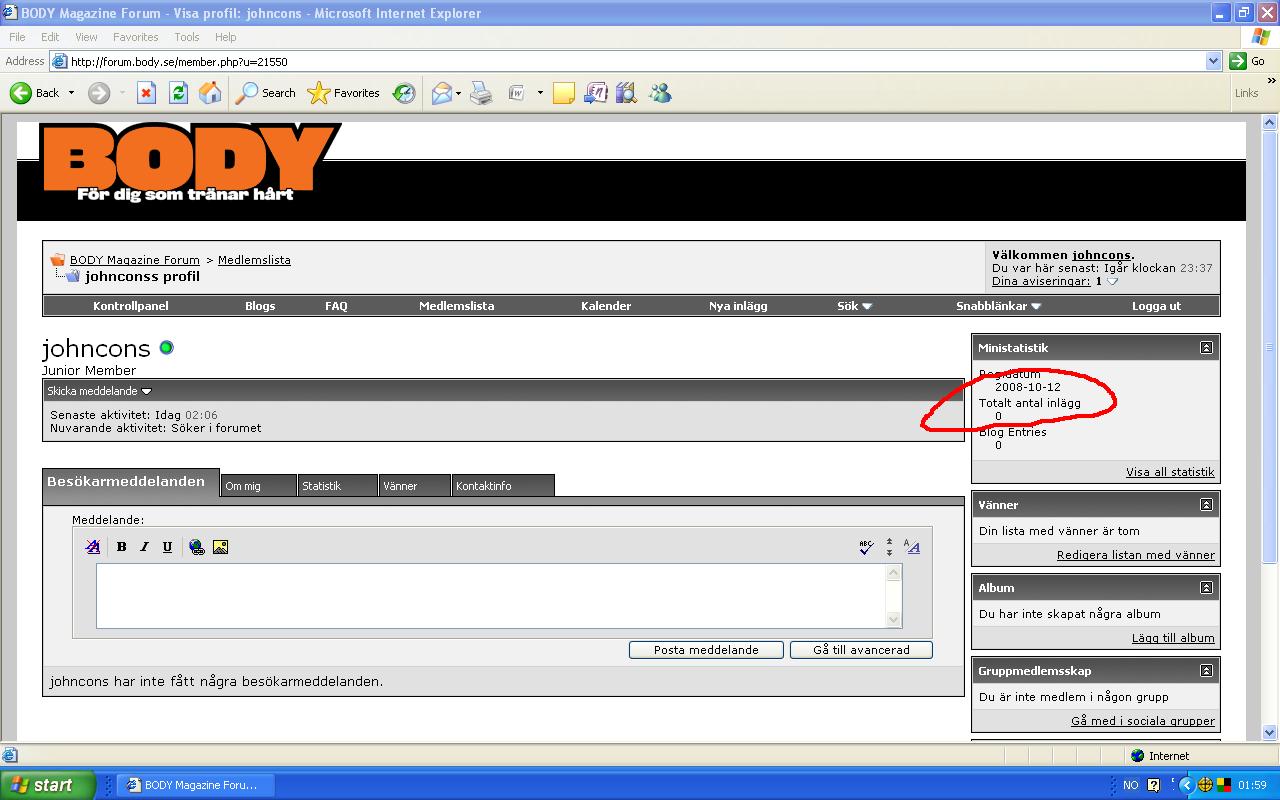Click the insert link globe icon

[x=197, y=547]
